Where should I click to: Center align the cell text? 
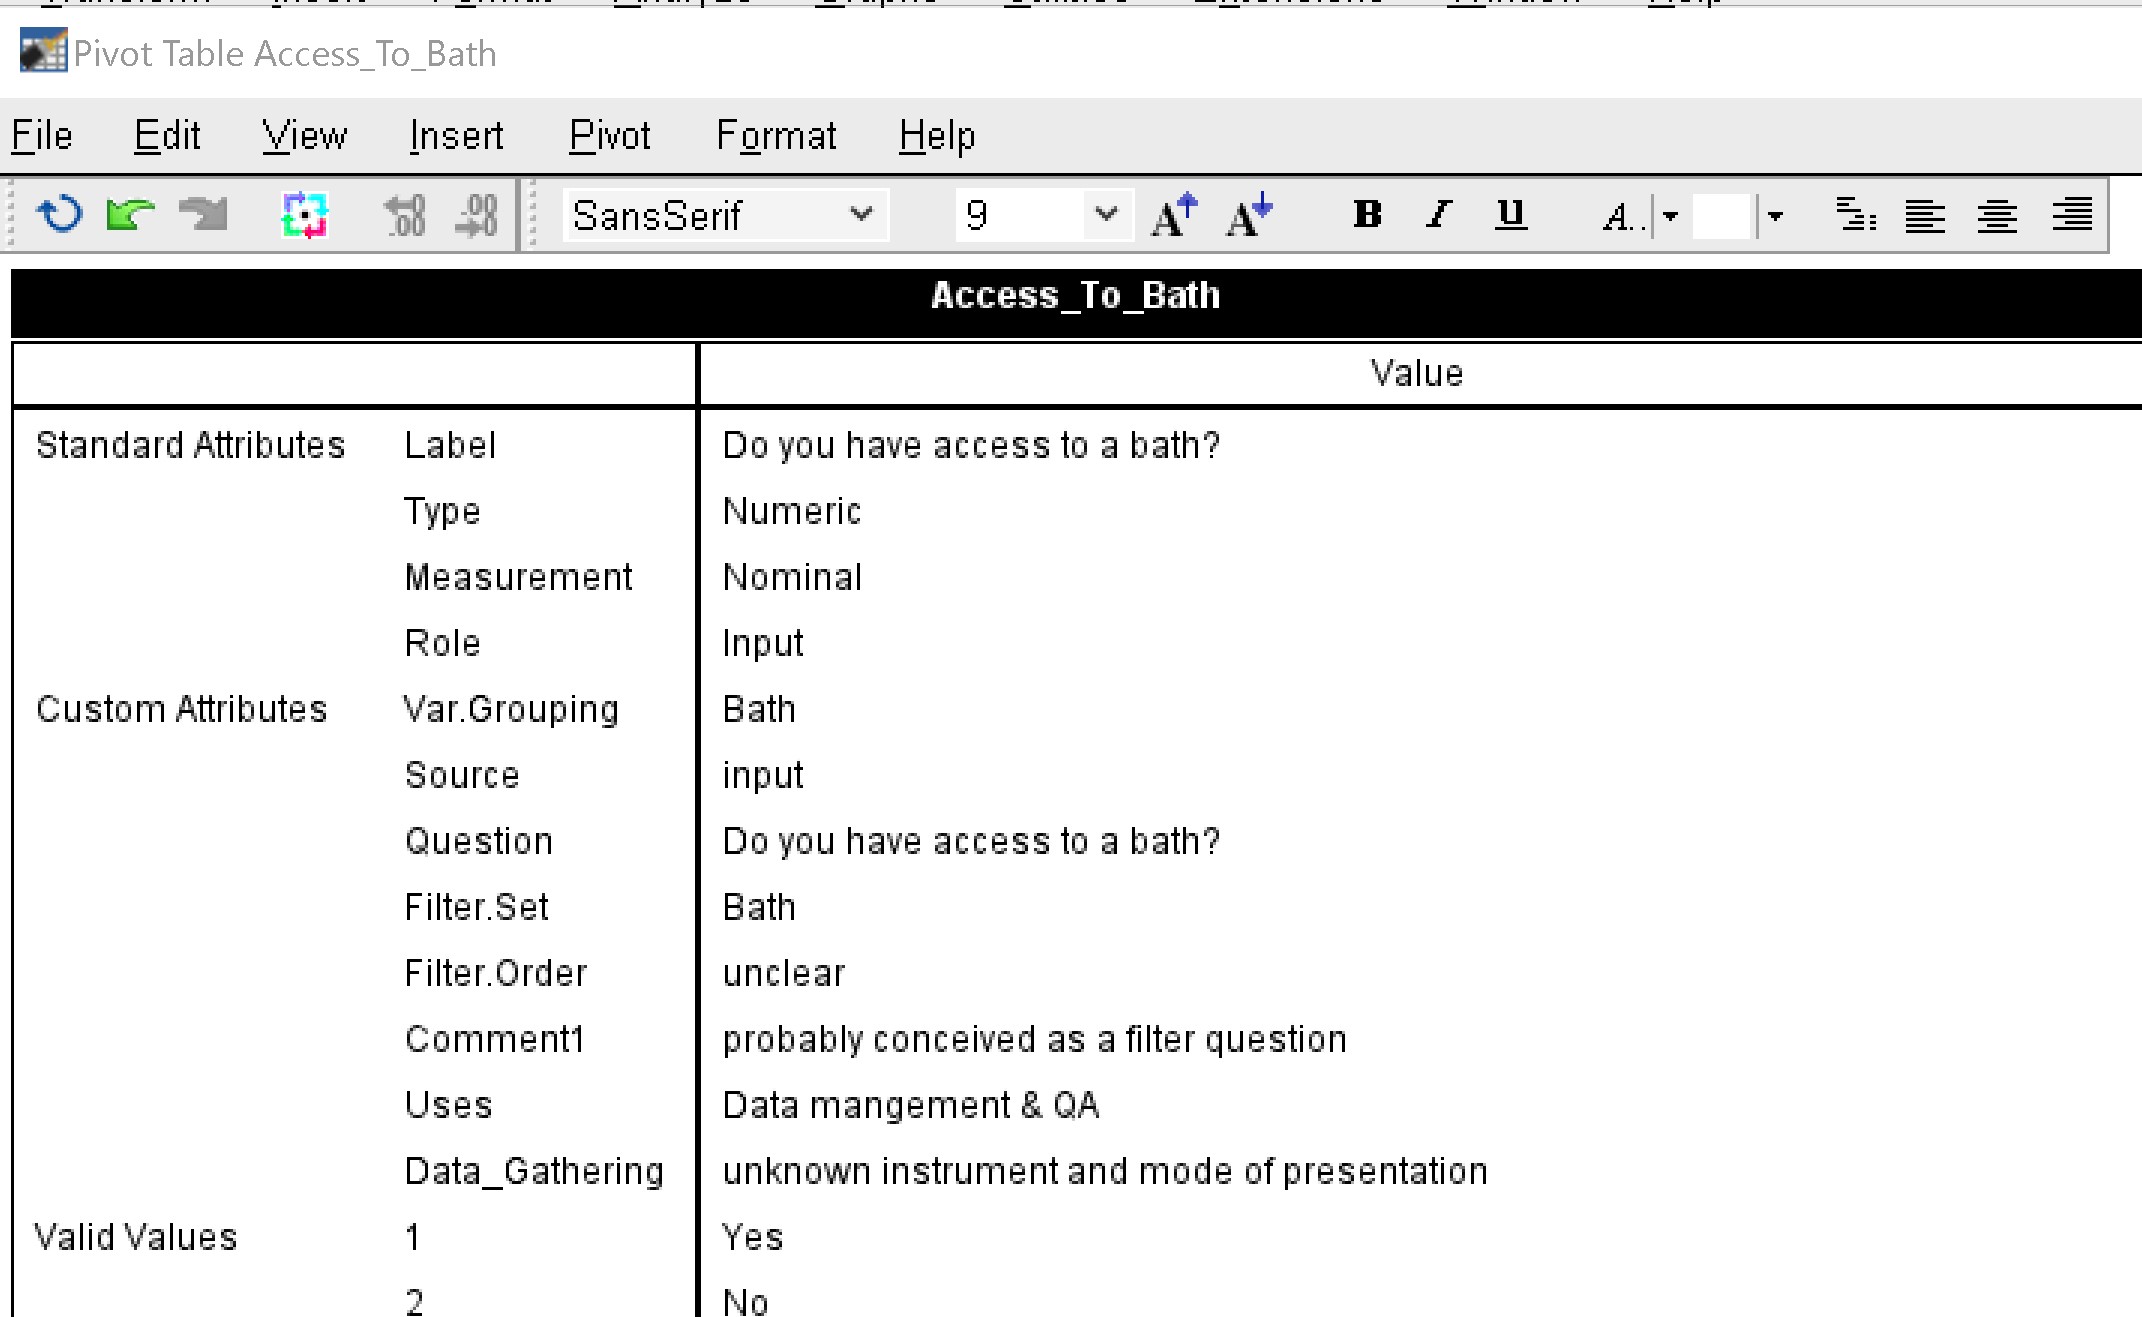coord(1997,215)
